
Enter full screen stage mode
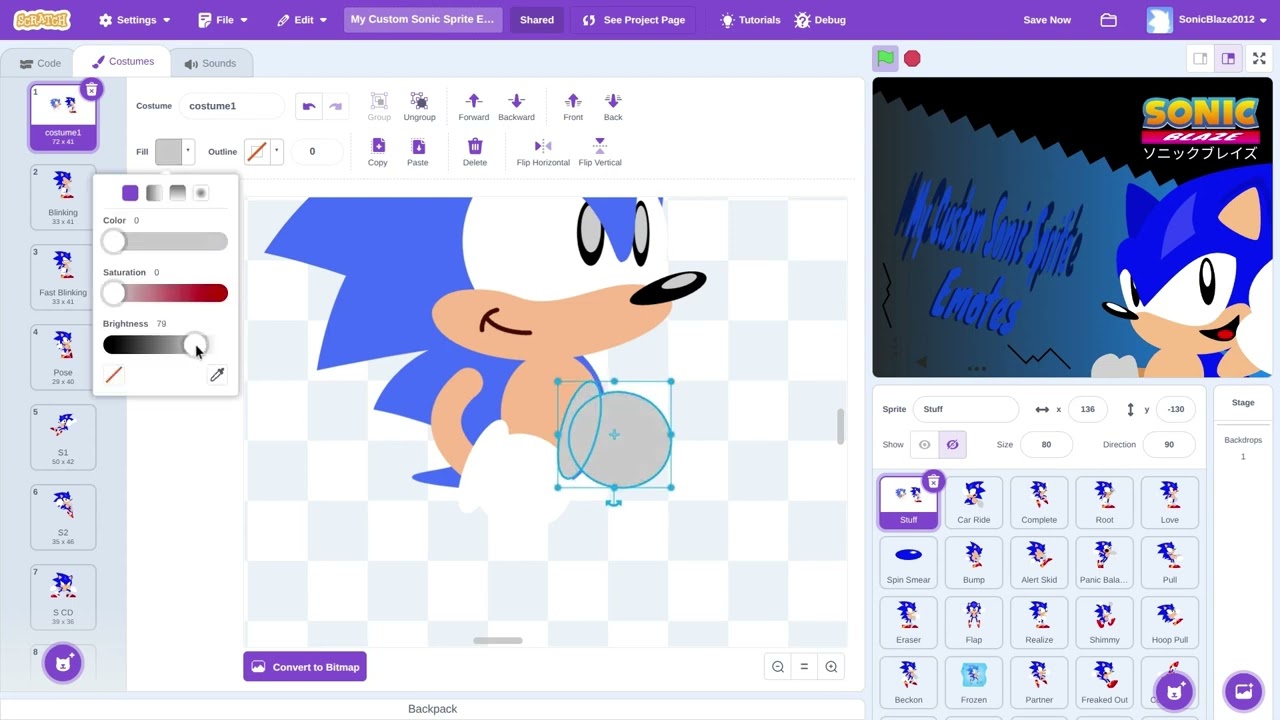click(x=1260, y=59)
